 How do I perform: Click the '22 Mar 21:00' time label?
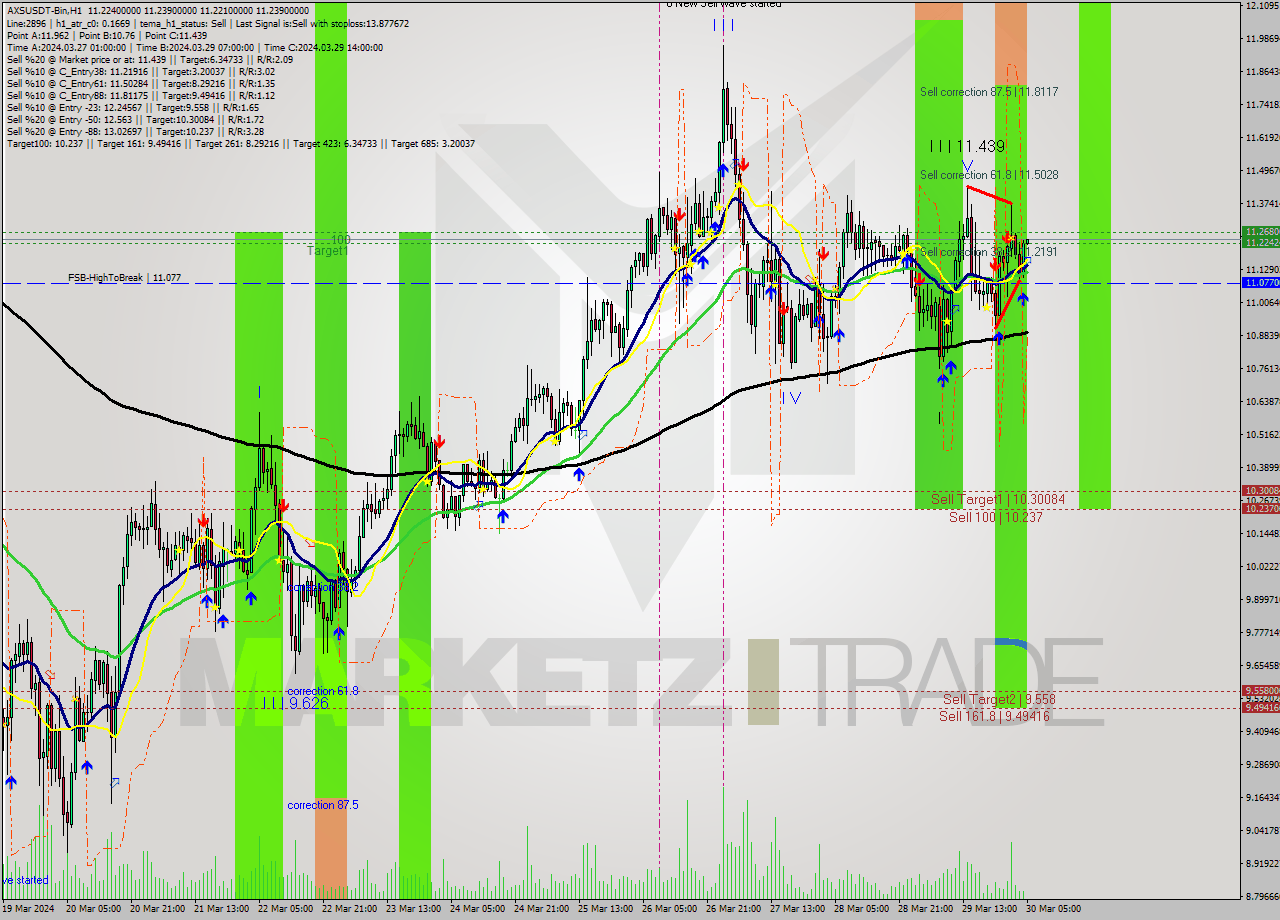[x=351, y=910]
